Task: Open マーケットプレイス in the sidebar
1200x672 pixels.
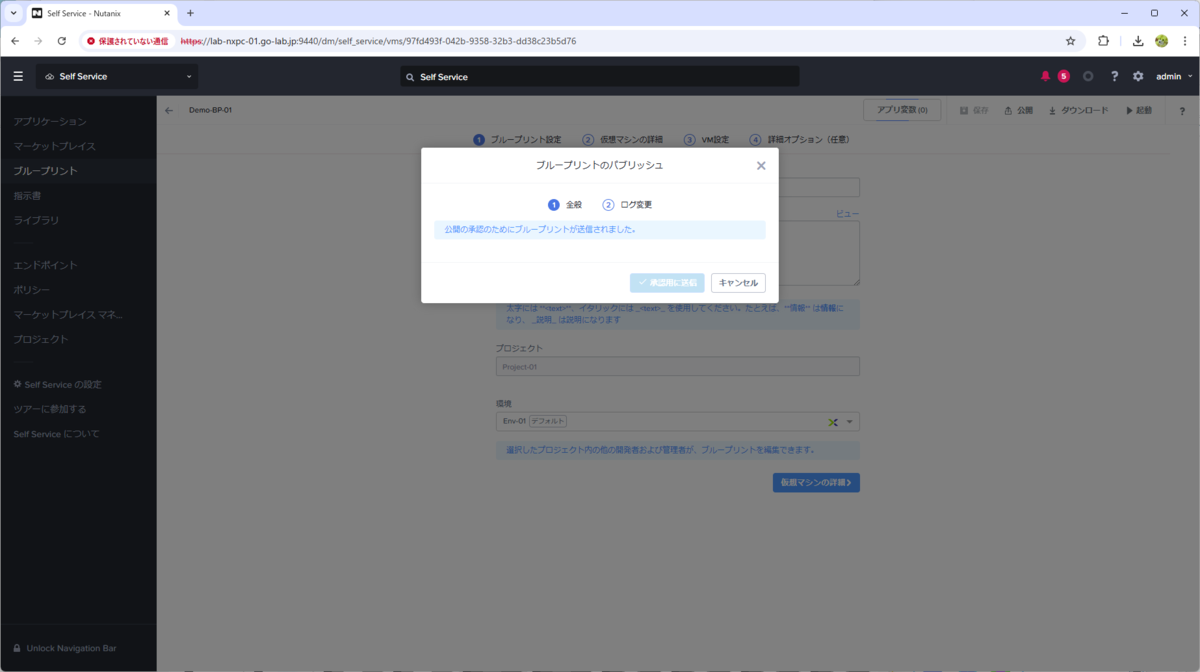Action: point(55,146)
